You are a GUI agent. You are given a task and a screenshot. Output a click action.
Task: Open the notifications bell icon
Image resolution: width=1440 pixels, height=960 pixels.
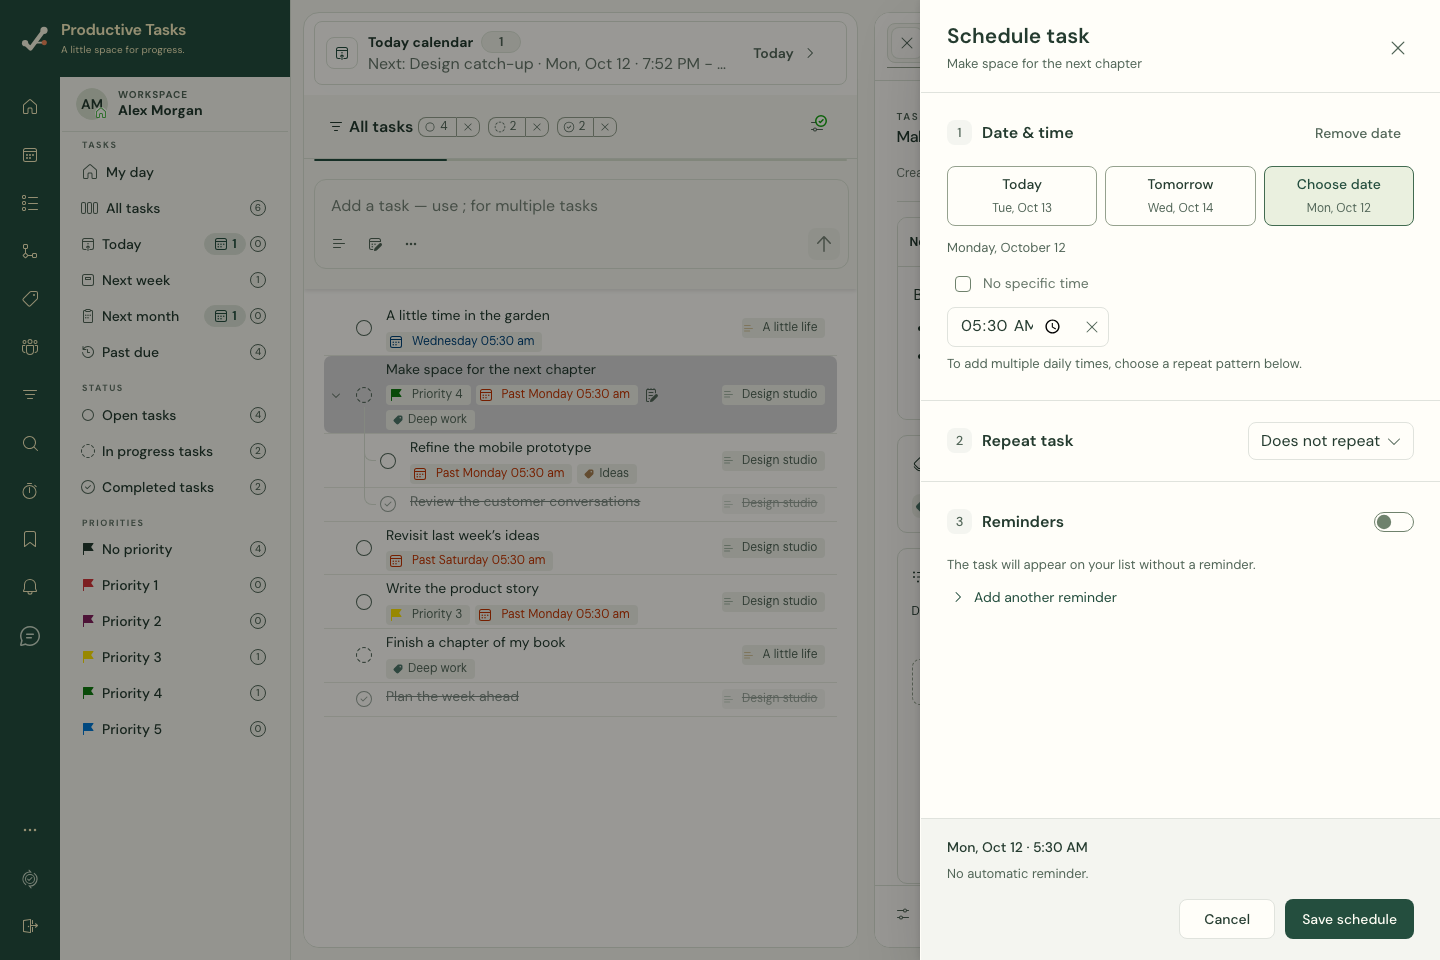30,587
